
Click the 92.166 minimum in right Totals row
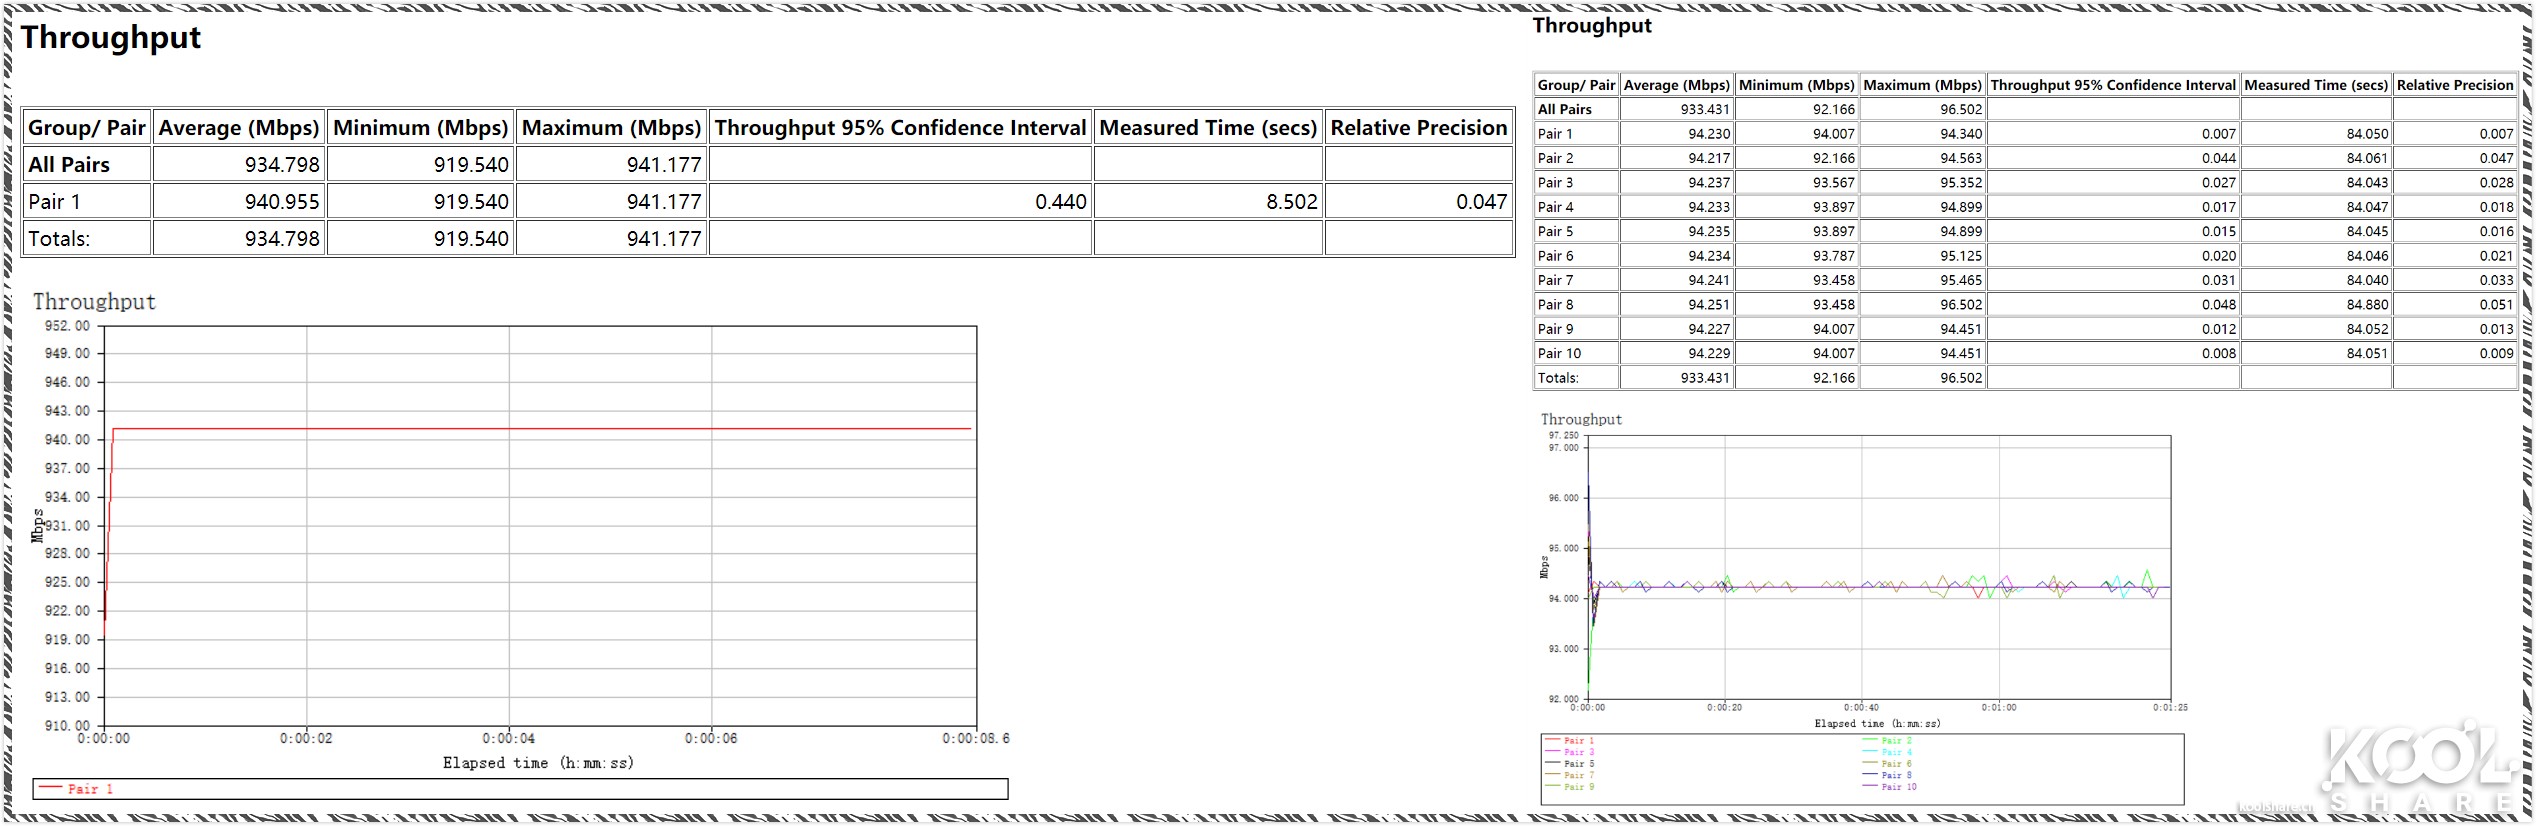1833,378
